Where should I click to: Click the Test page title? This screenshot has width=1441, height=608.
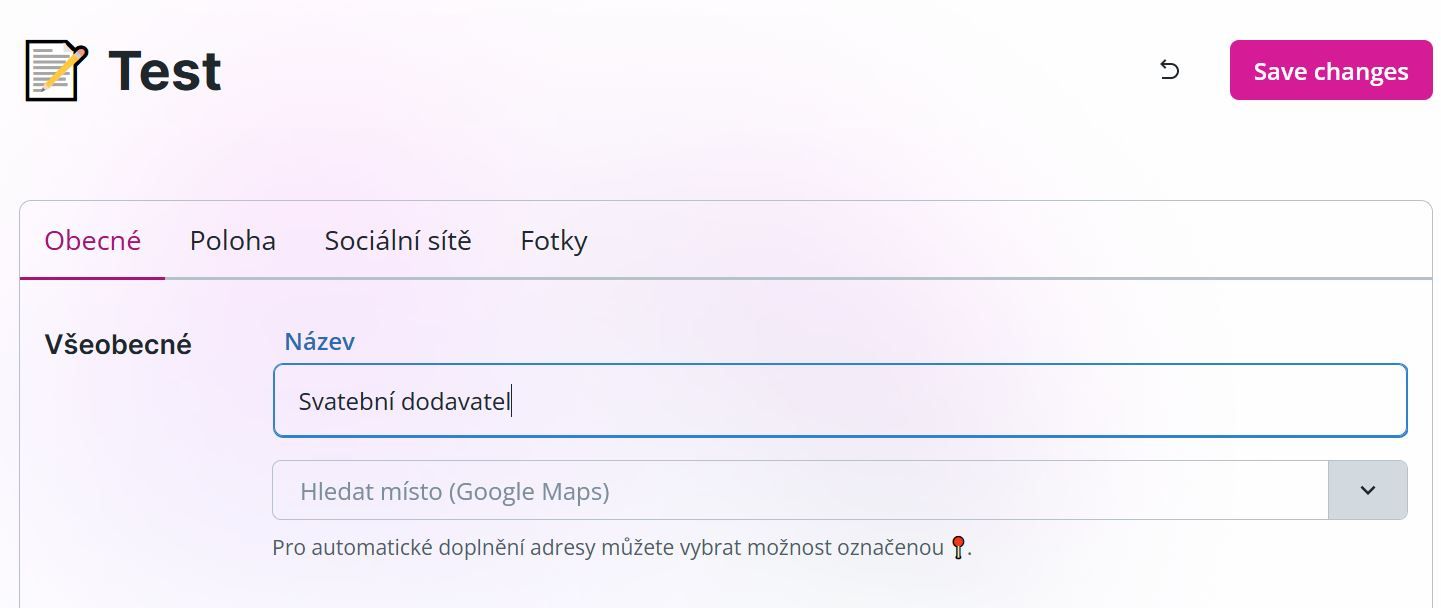165,71
